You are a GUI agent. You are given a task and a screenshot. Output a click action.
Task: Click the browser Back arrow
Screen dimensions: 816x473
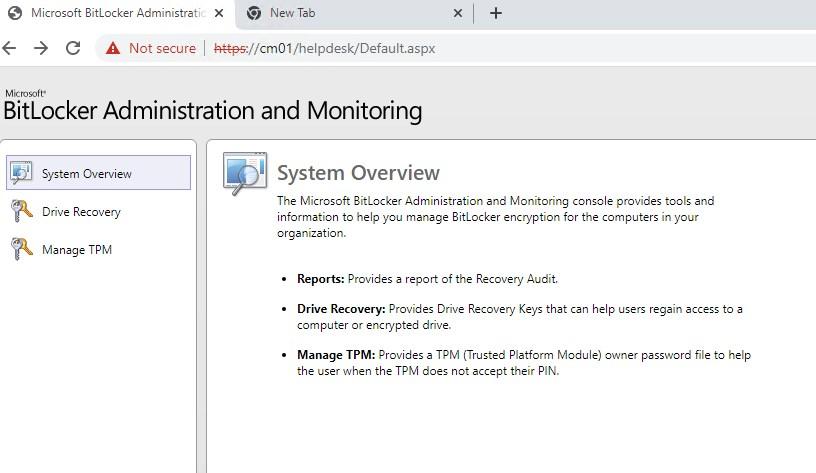click(x=10, y=48)
